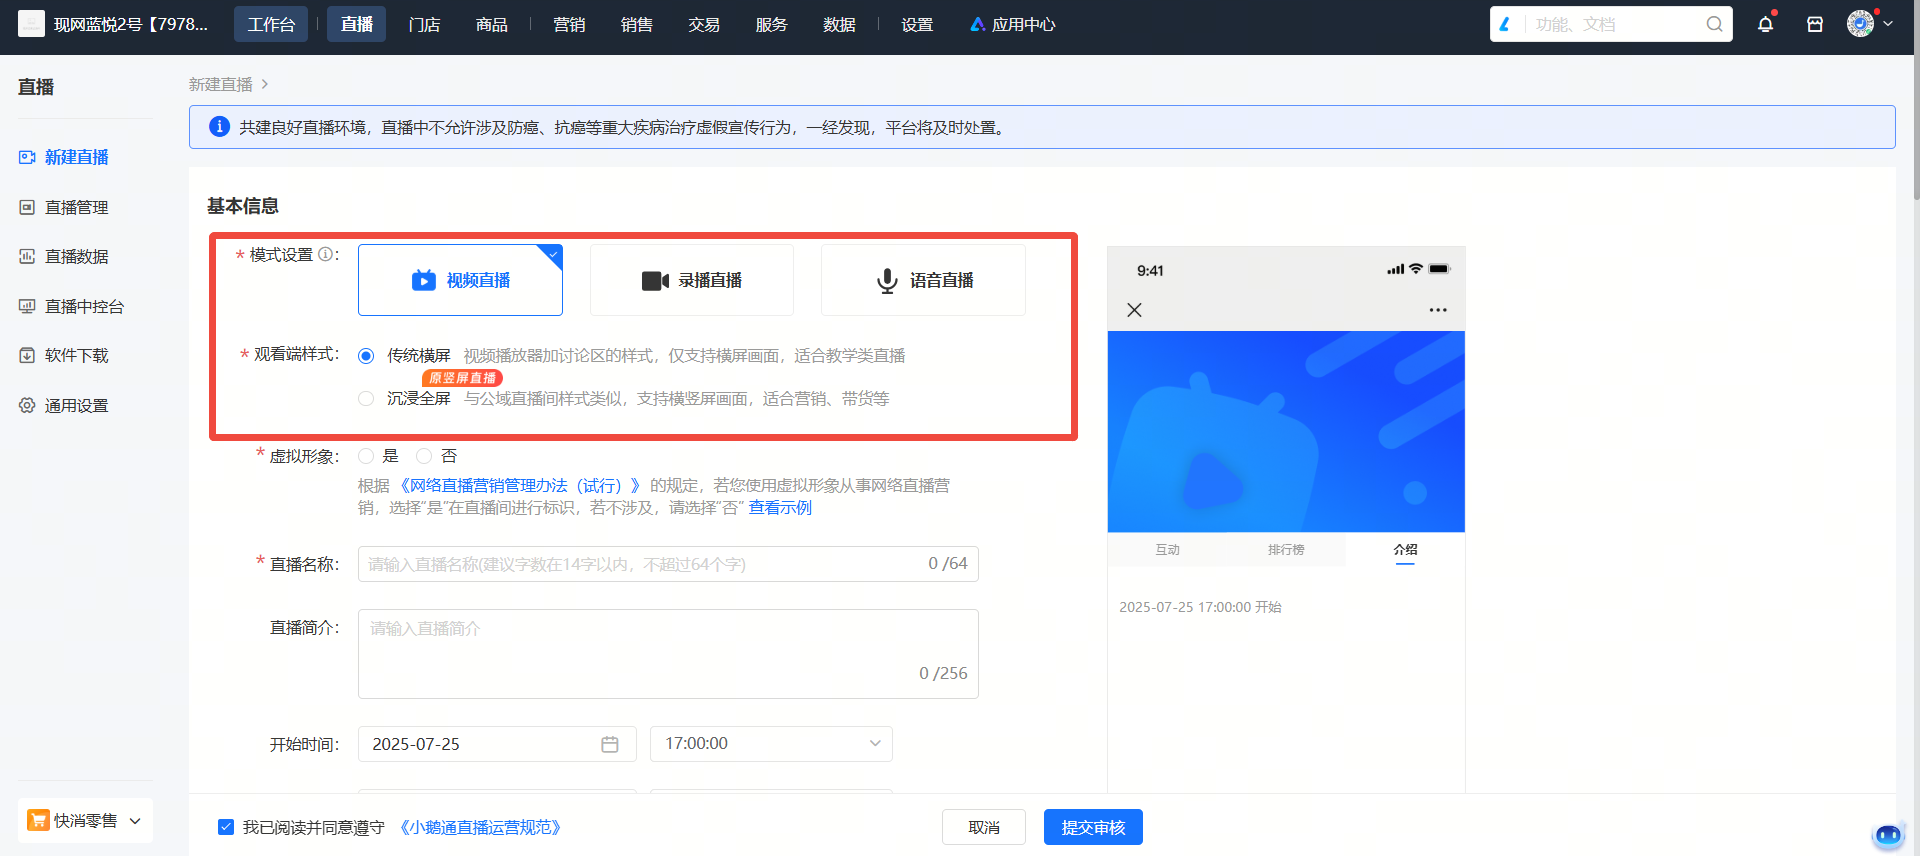
Task: Open the 商品 top menu
Action: click(x=492, y=24)
